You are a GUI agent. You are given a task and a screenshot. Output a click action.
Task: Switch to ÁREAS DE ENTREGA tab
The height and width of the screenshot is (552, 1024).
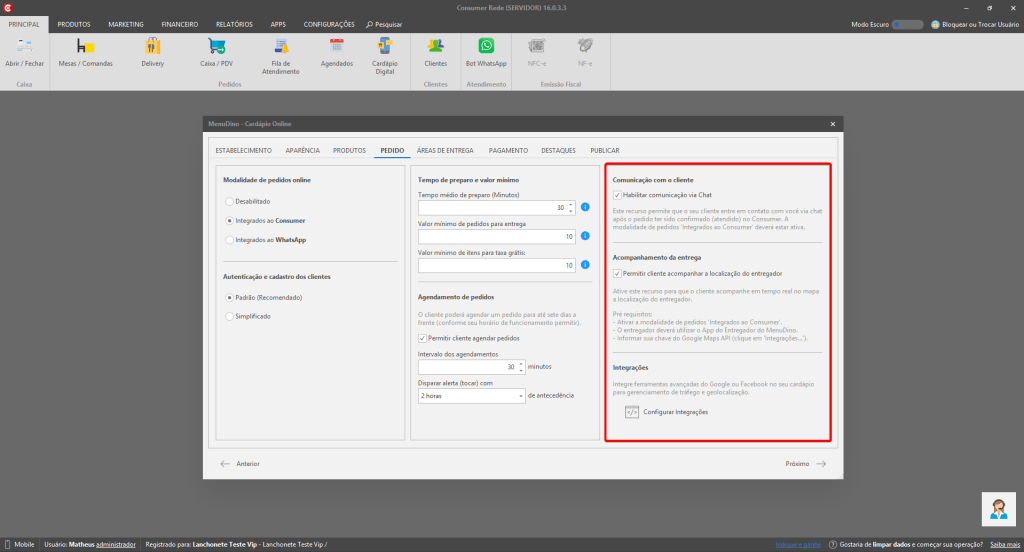point(445,150)
